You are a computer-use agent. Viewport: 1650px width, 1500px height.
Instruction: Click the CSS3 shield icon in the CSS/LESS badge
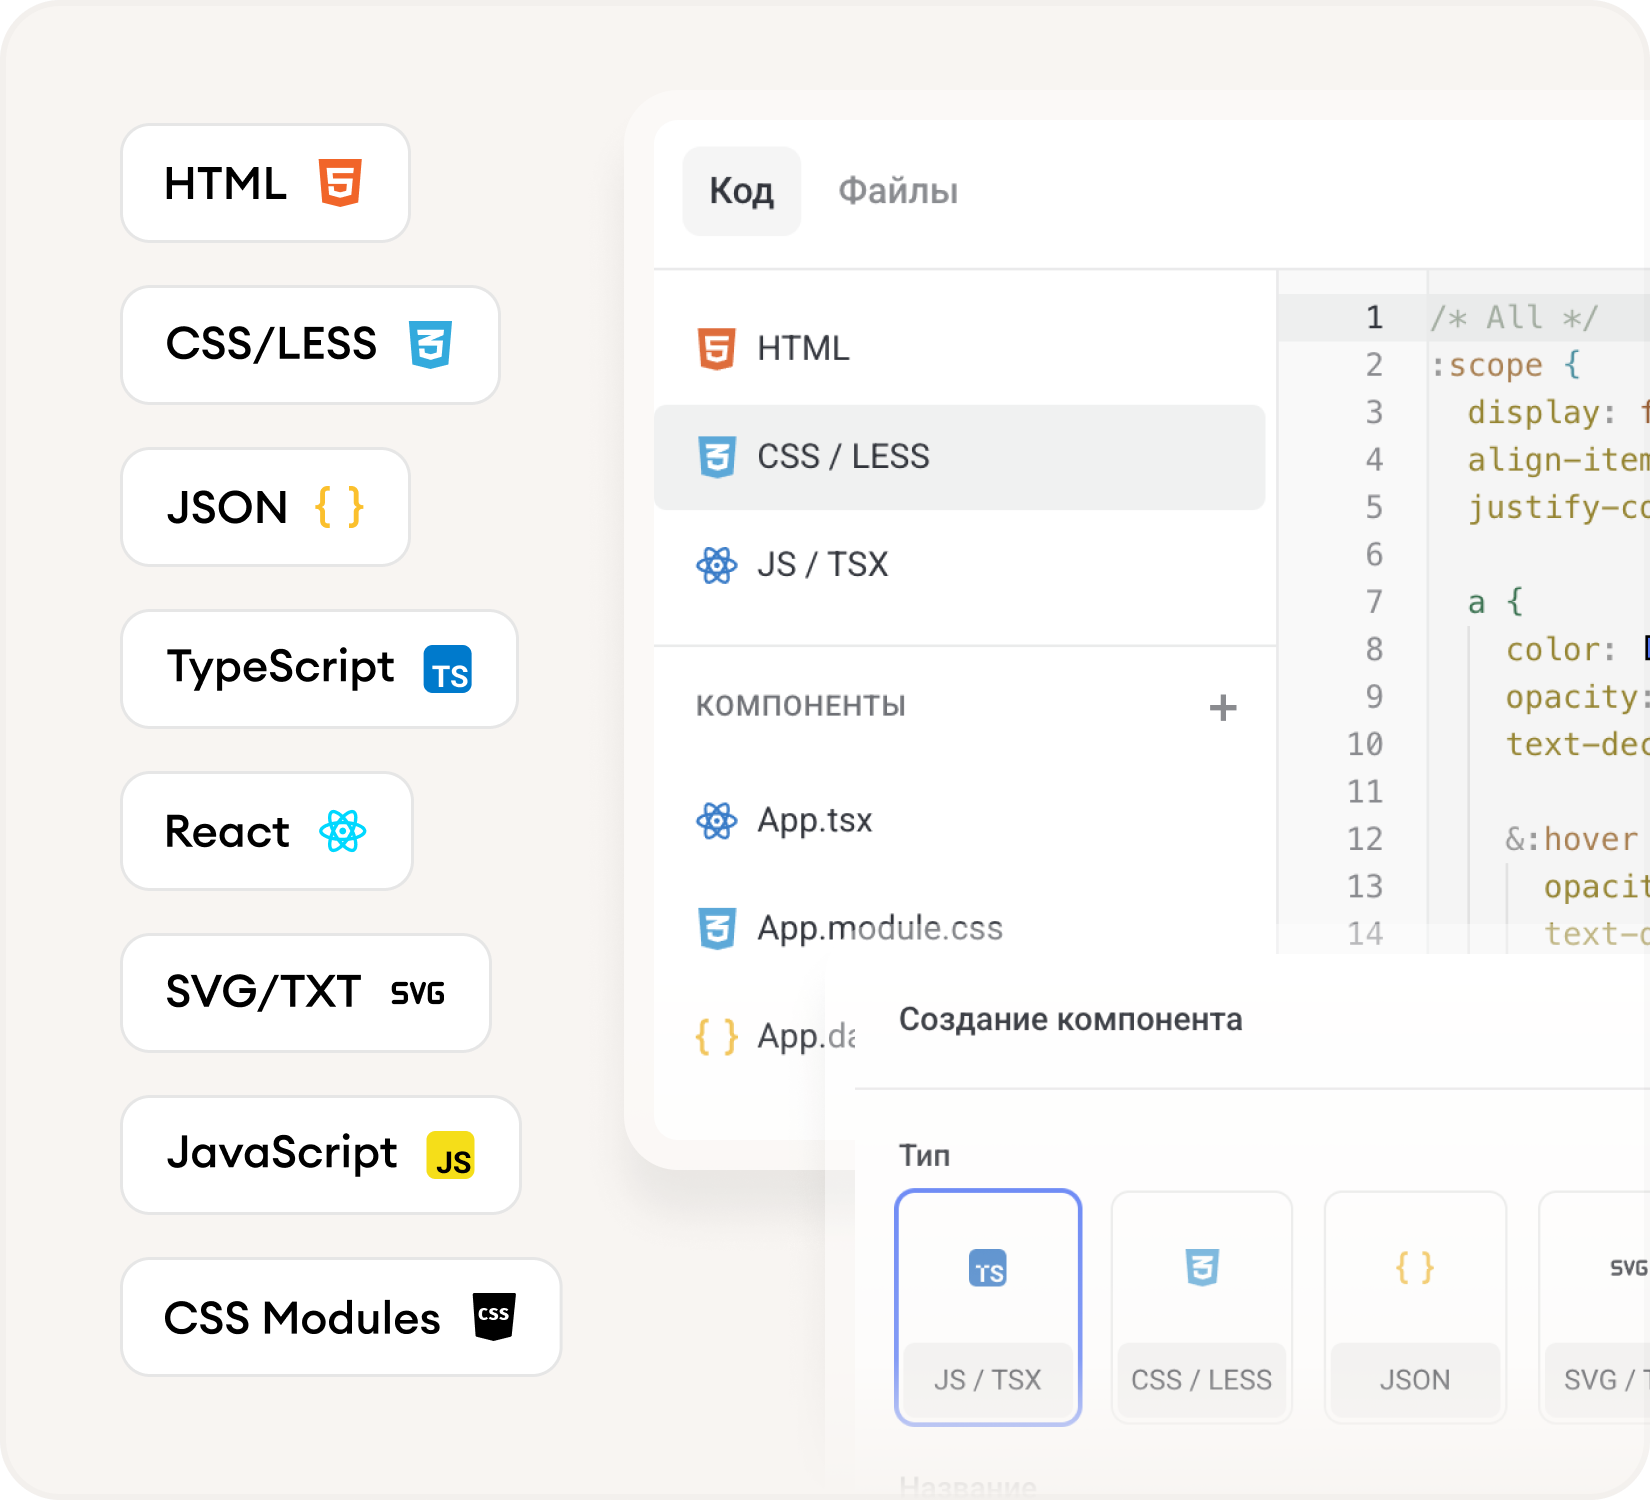pyautogui.click(x=430, y=344)
